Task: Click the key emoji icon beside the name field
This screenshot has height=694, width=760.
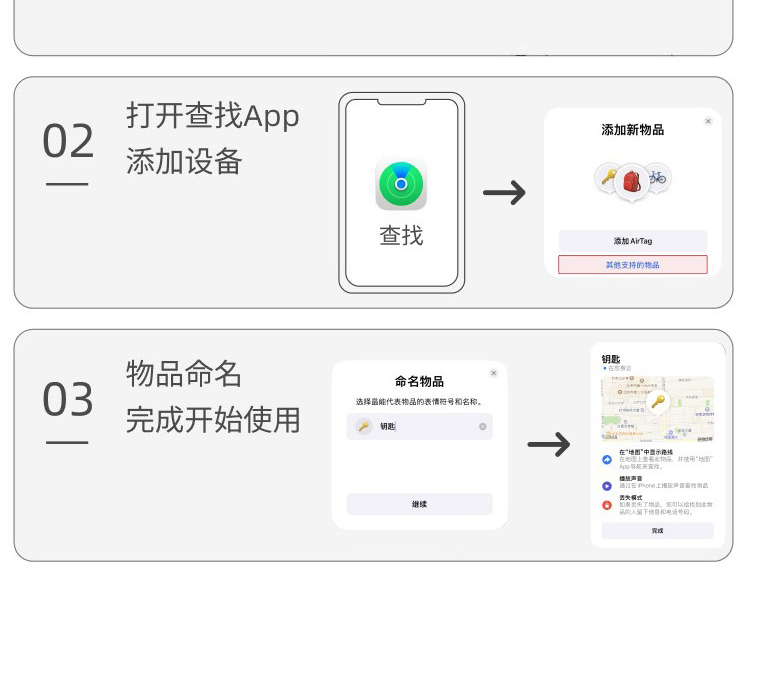Action: pyautogui.click(x=363, y=426)
